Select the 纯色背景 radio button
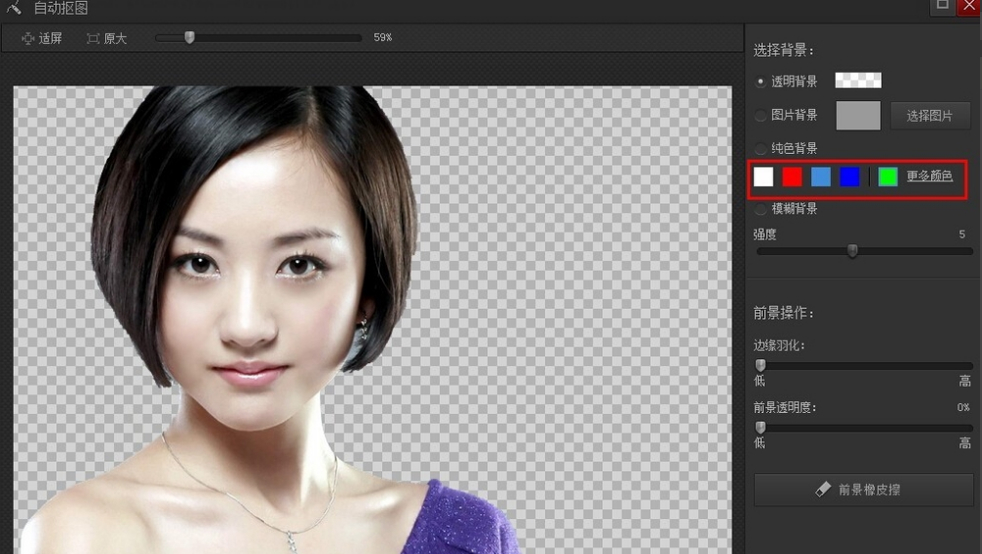Image resolution: width=982 pixels, height=554 pixels. [x=760, y=148]
